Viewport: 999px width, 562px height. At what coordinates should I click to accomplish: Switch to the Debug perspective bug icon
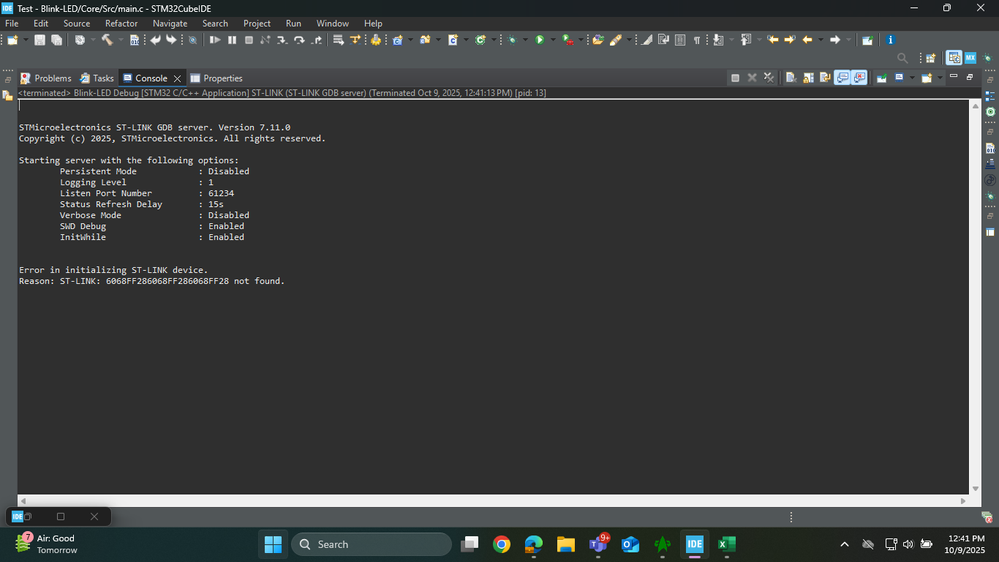(x=988, y=58)
